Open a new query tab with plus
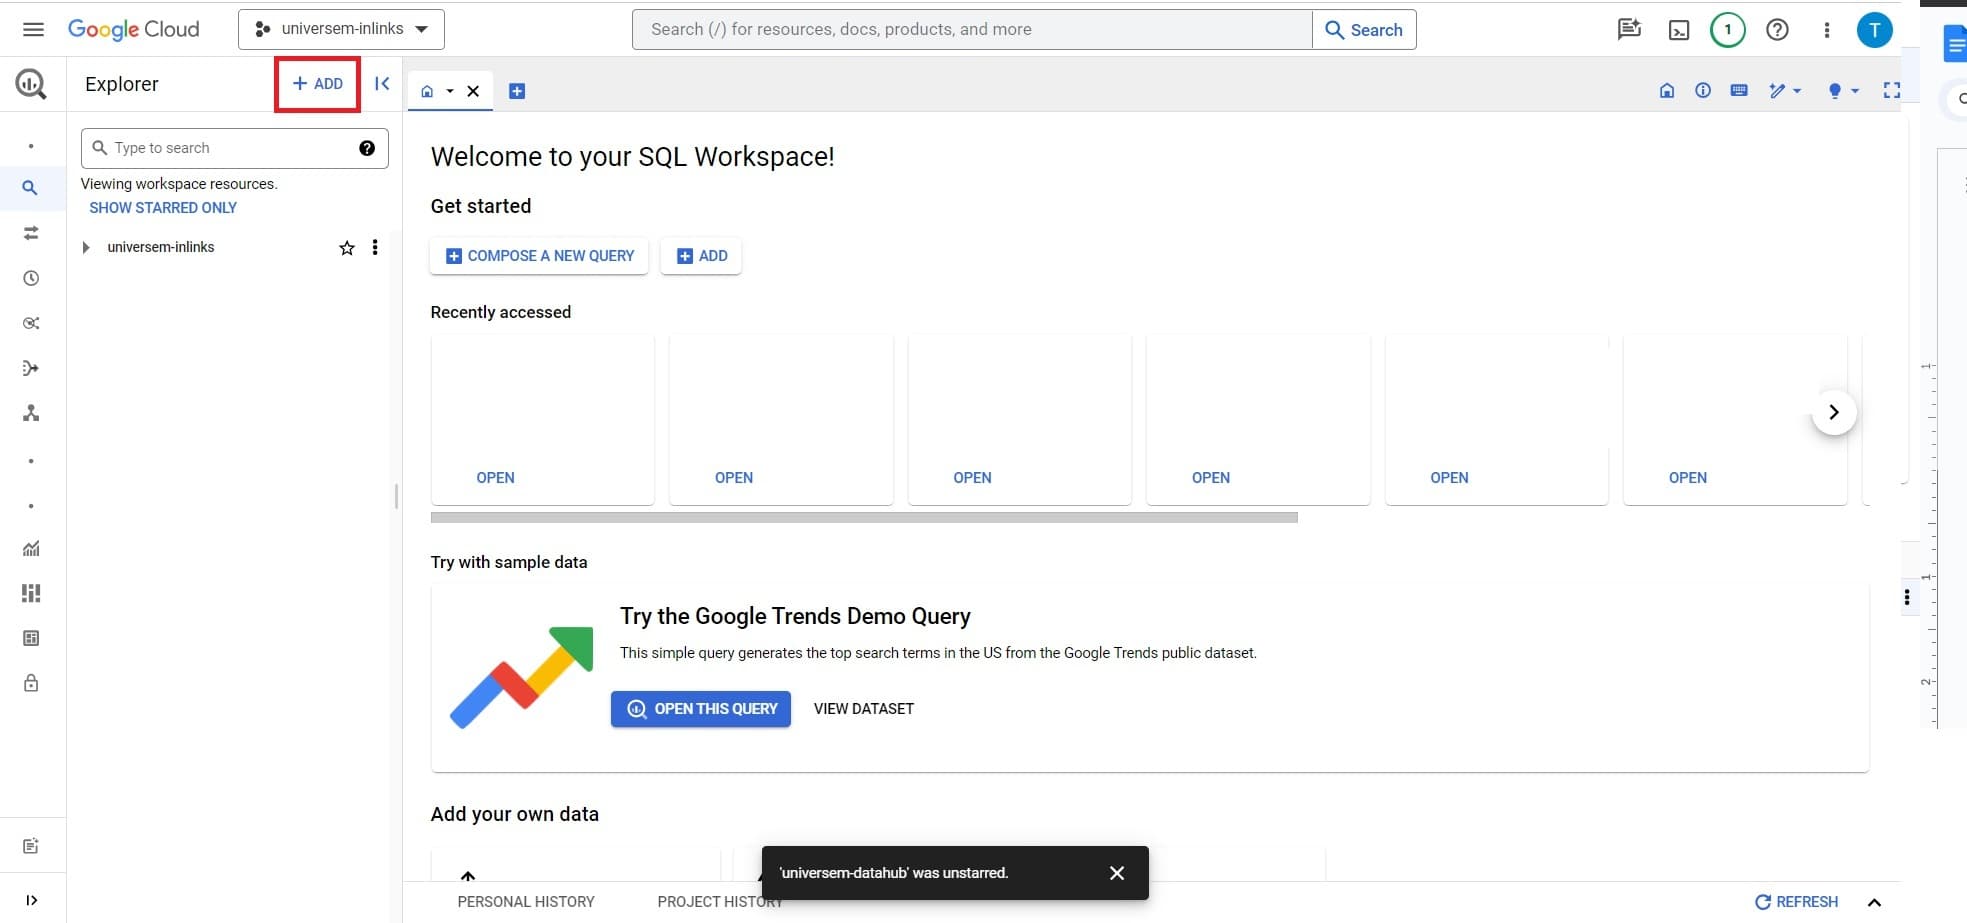The image size is (1967, 923). click(517, 91)
